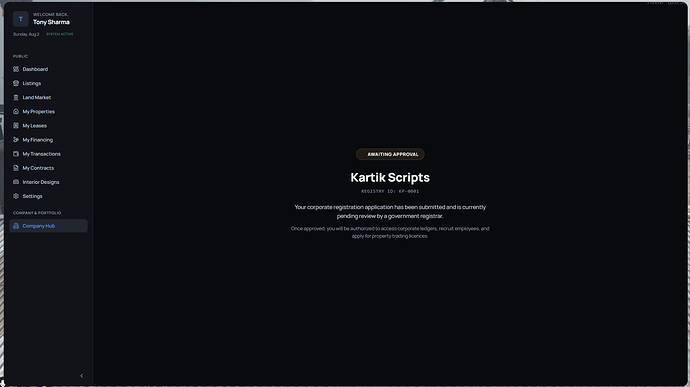Click the My Leases icon

click(16, 125)
